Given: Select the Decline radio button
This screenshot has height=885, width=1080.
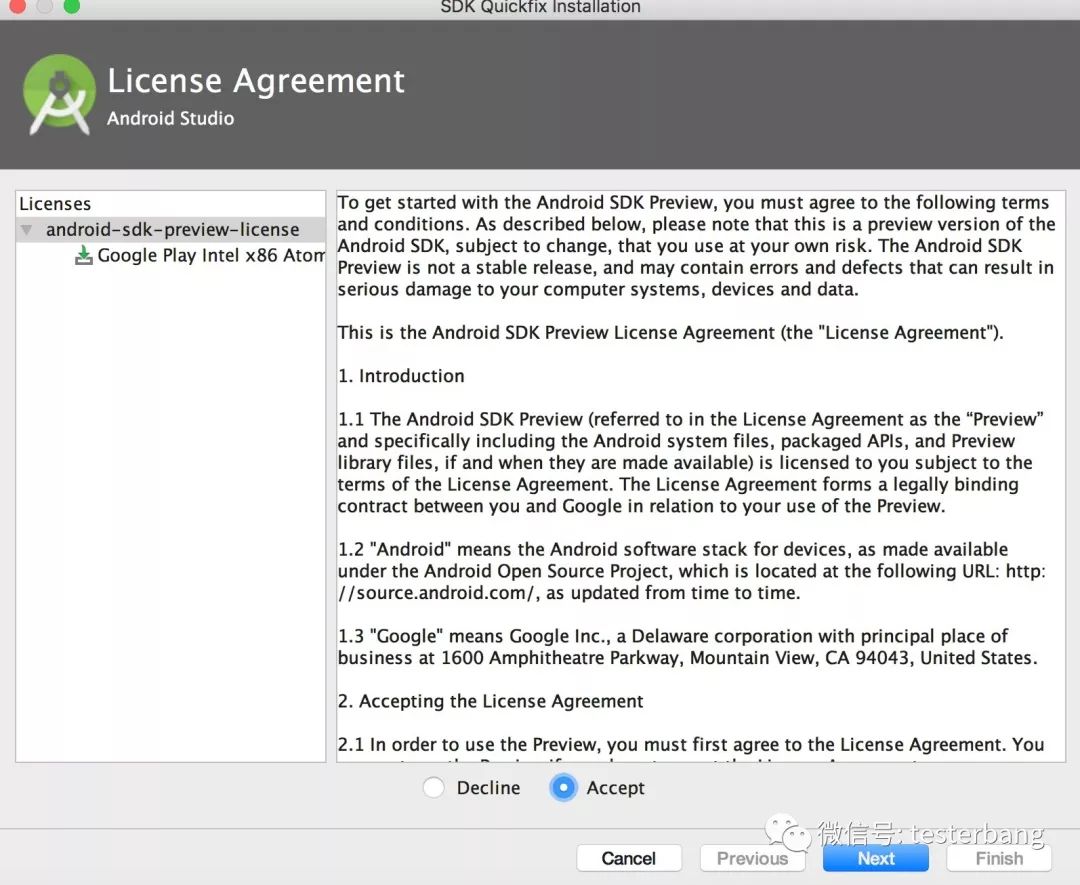Looking at the screenshot, I should 433,787.
